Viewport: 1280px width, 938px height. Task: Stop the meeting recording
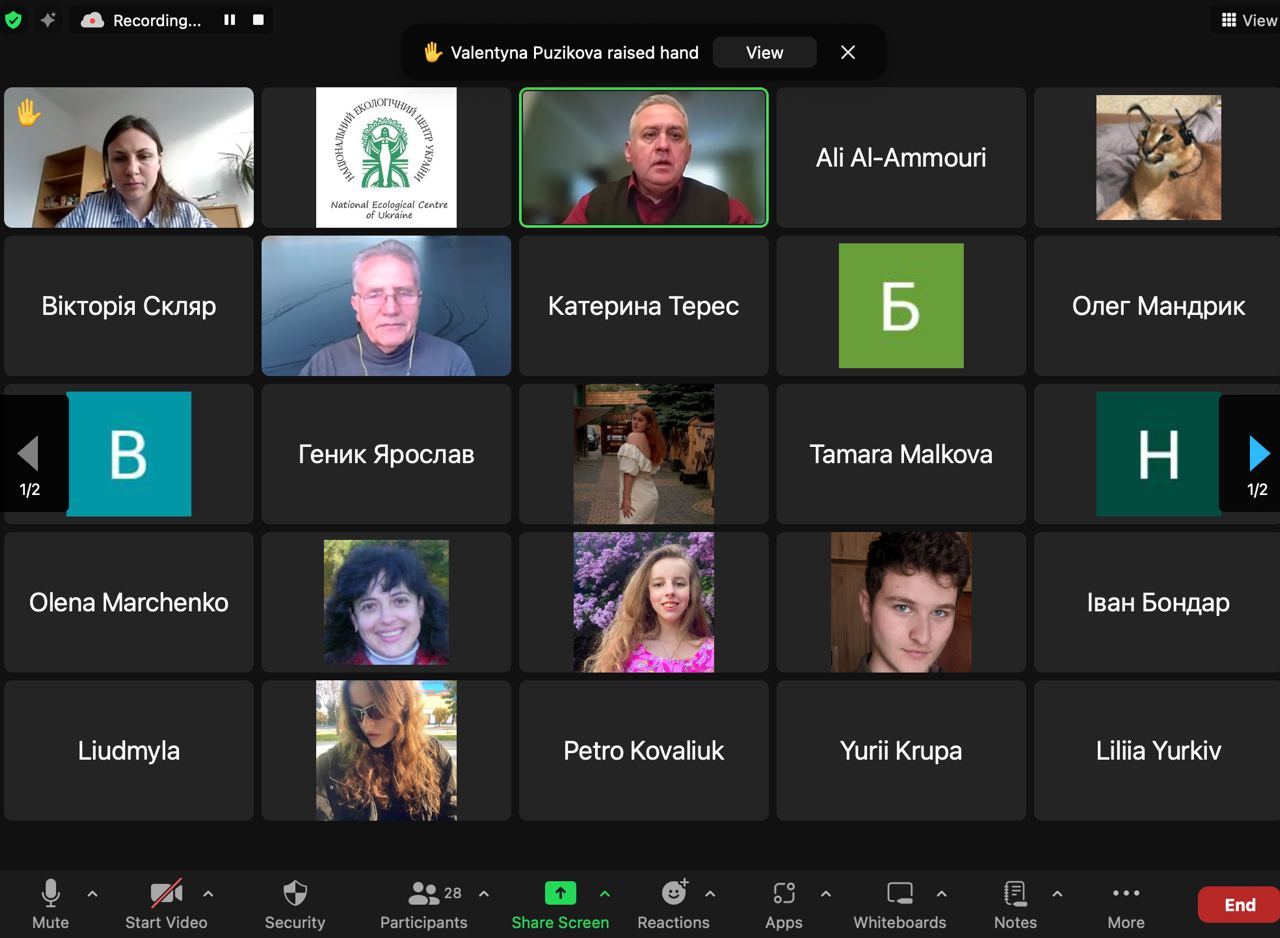pyautogui.click(x=258, y=20)
